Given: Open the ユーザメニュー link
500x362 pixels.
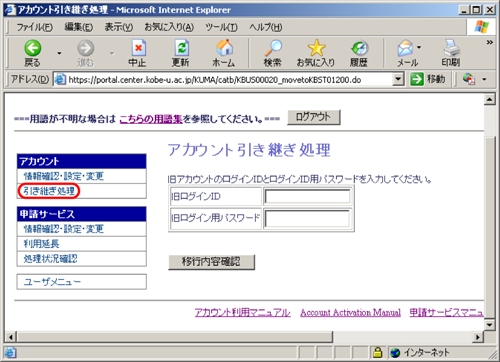Looking at the screenshot, I should 52,282.
